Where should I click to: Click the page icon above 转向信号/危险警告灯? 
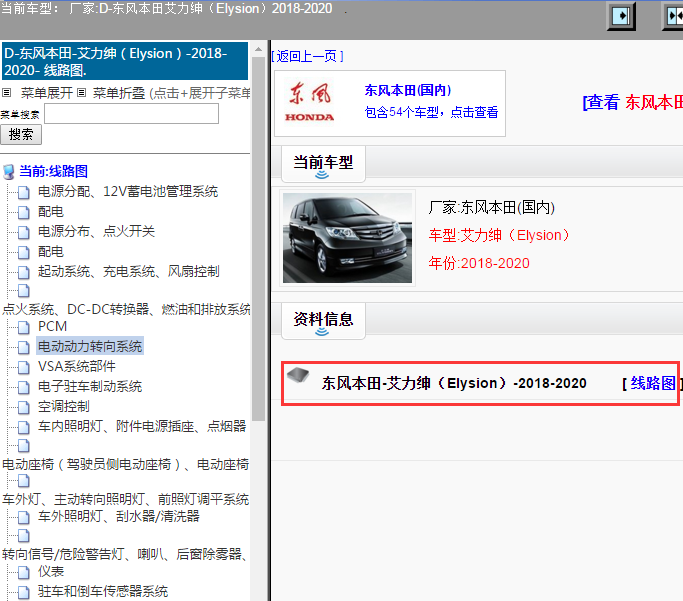24,536
